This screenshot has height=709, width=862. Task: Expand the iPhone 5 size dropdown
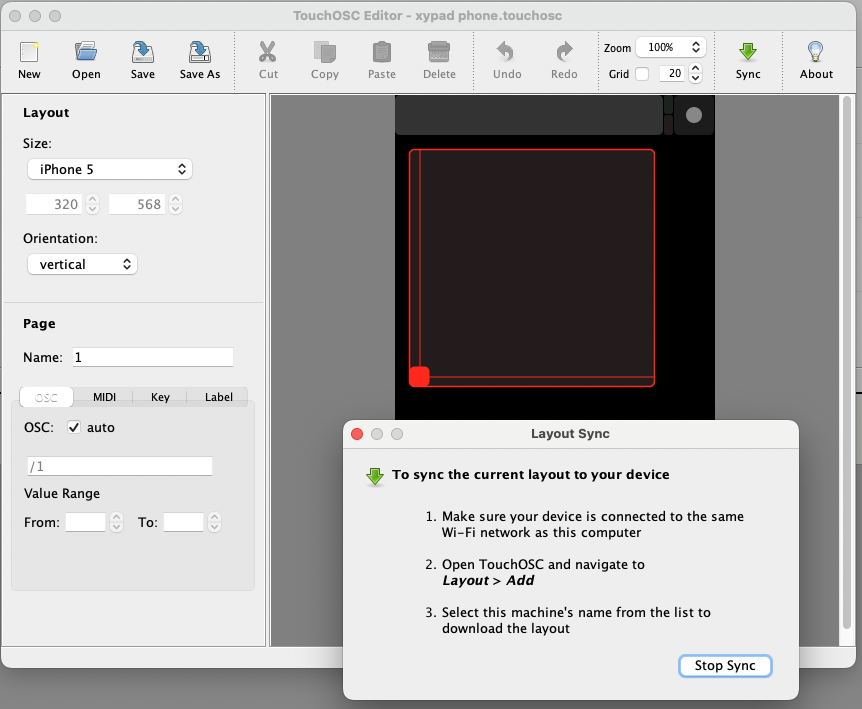tap(109, 170)
